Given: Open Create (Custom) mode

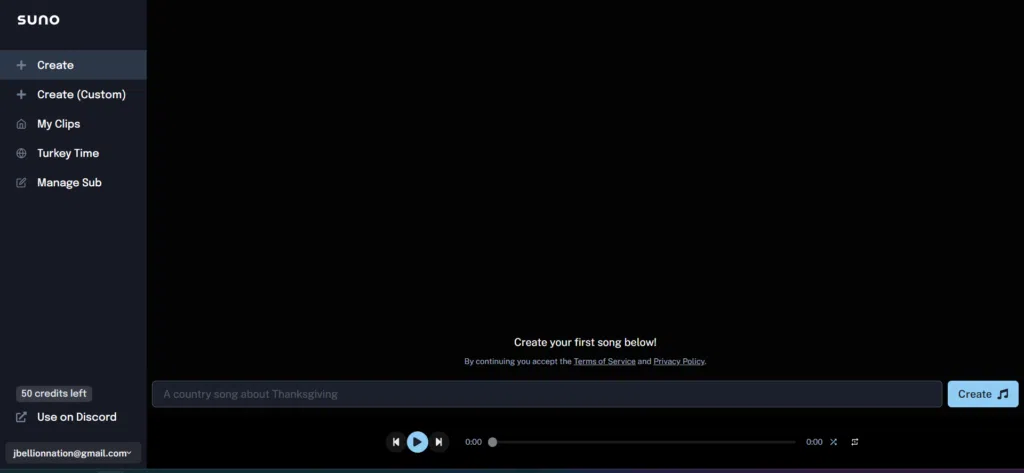Looking at the screenshot, I should point(81,95).
